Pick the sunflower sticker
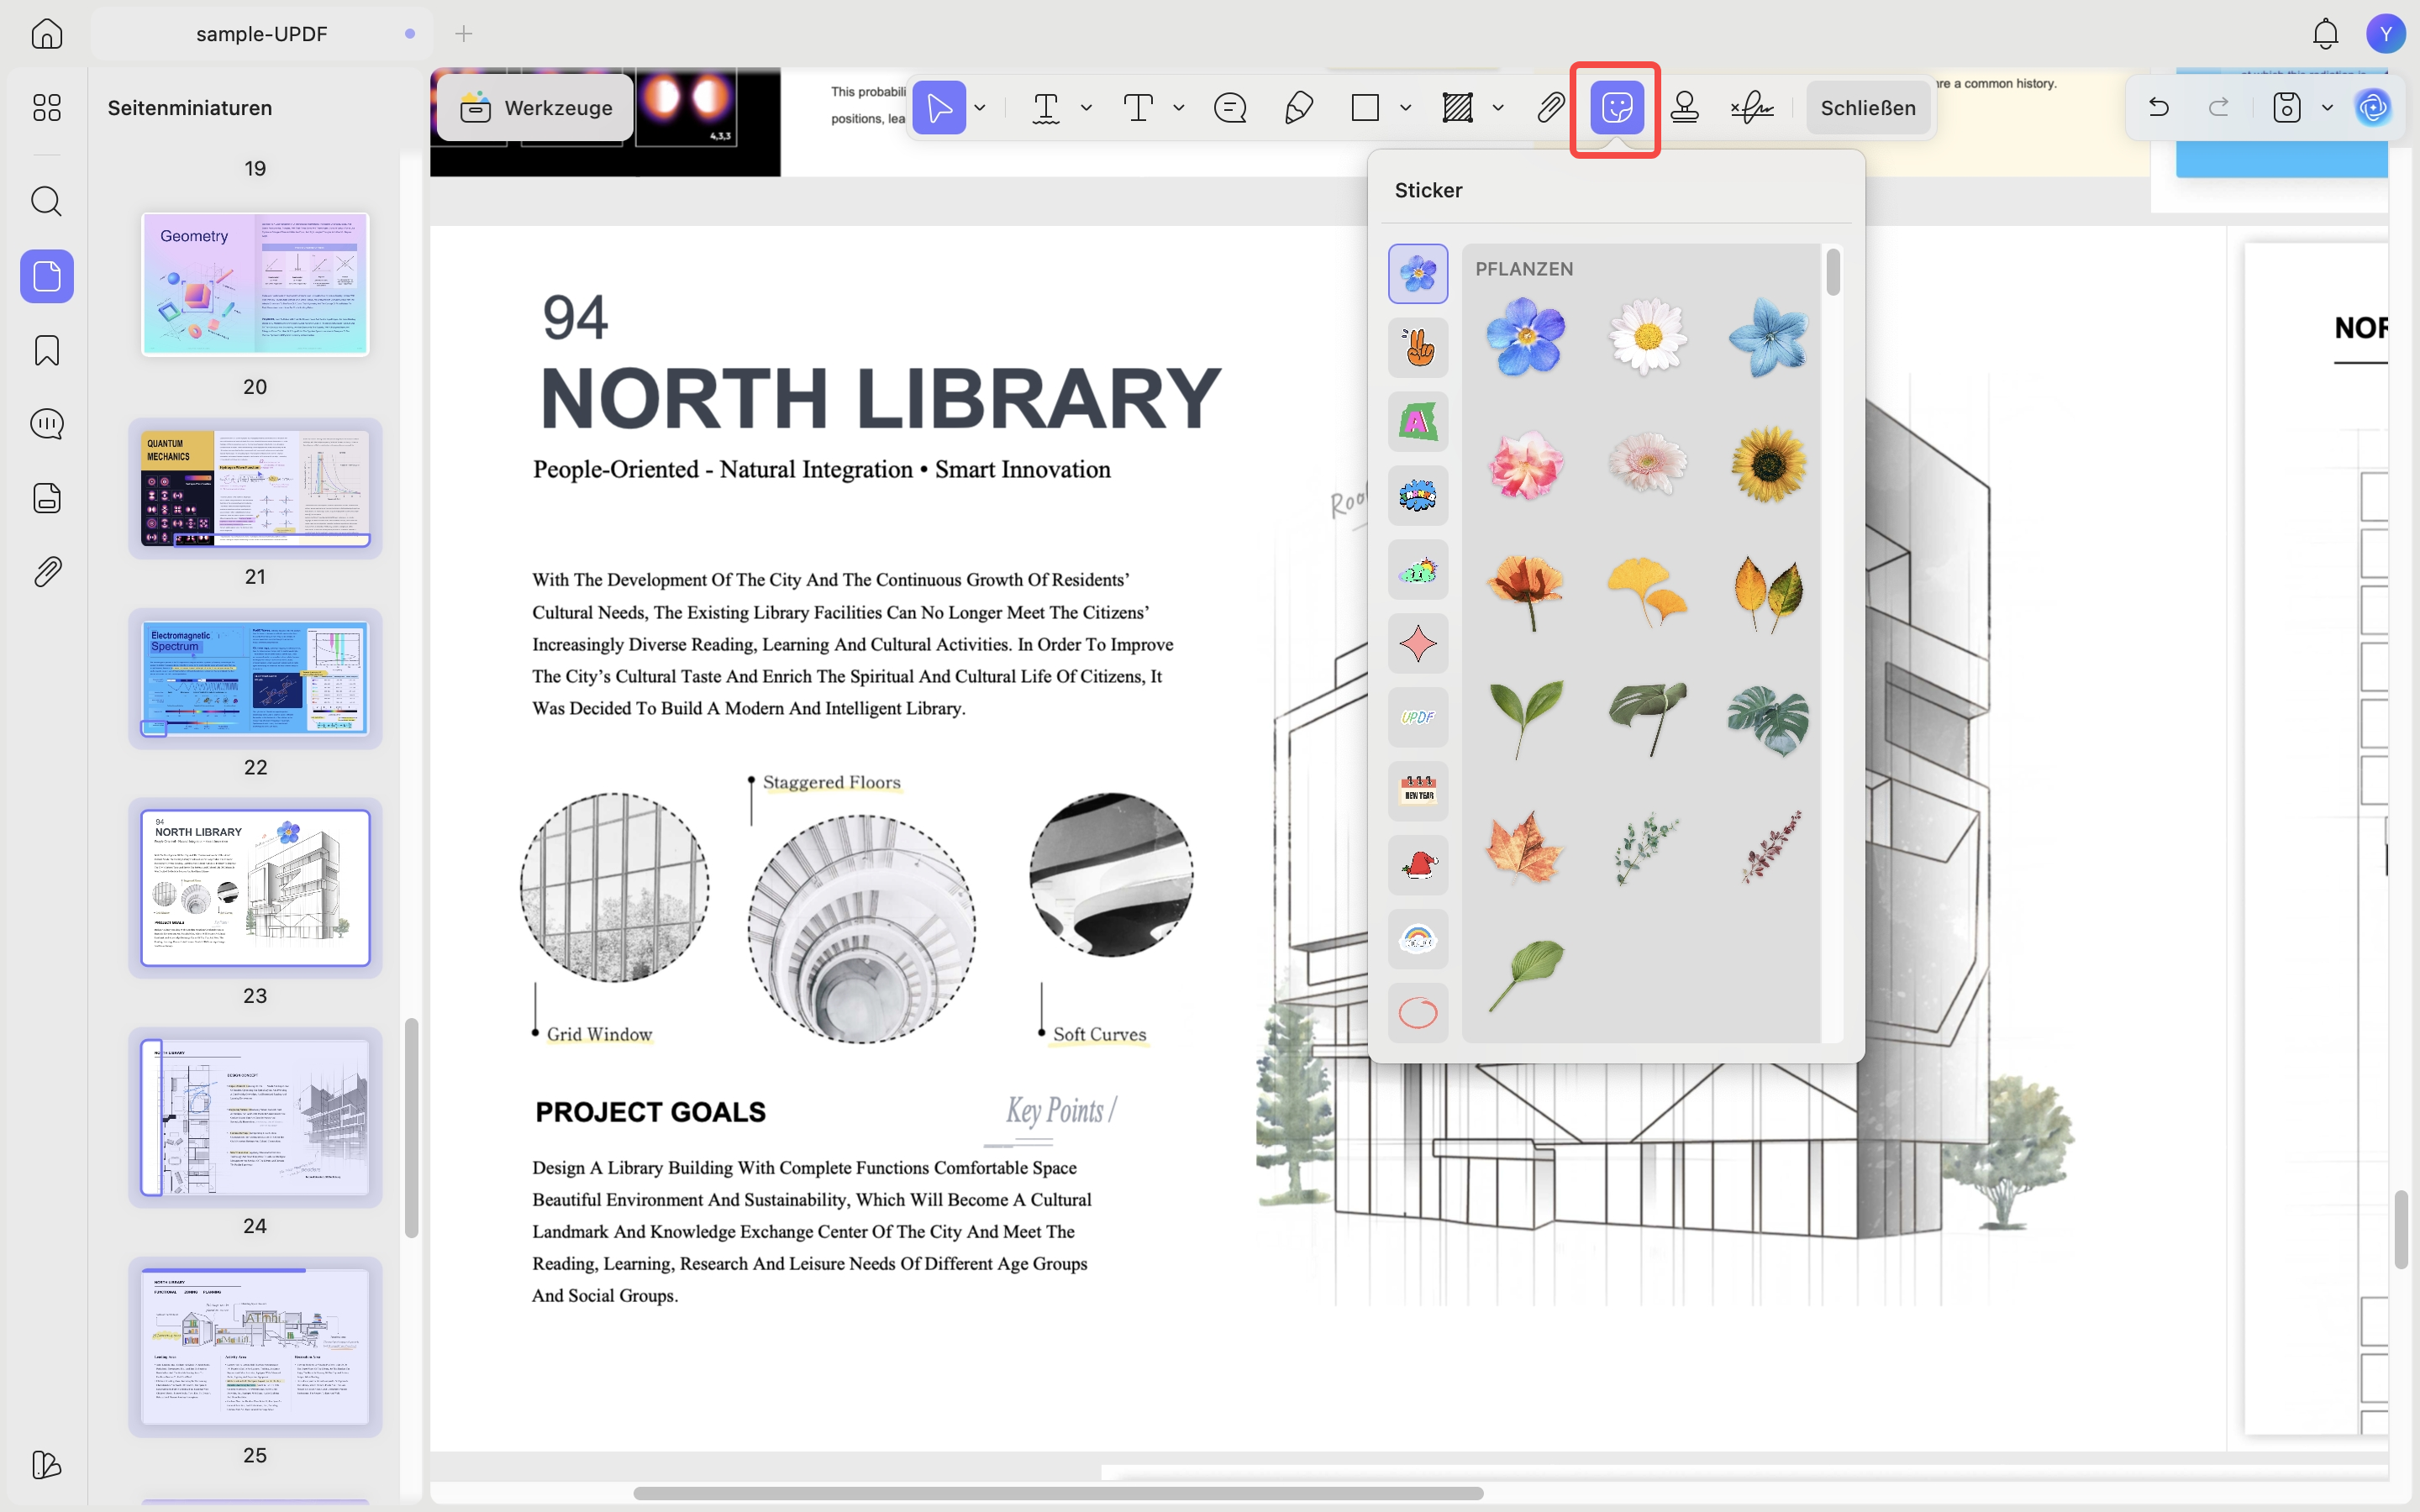 (x=1768, y=465)
